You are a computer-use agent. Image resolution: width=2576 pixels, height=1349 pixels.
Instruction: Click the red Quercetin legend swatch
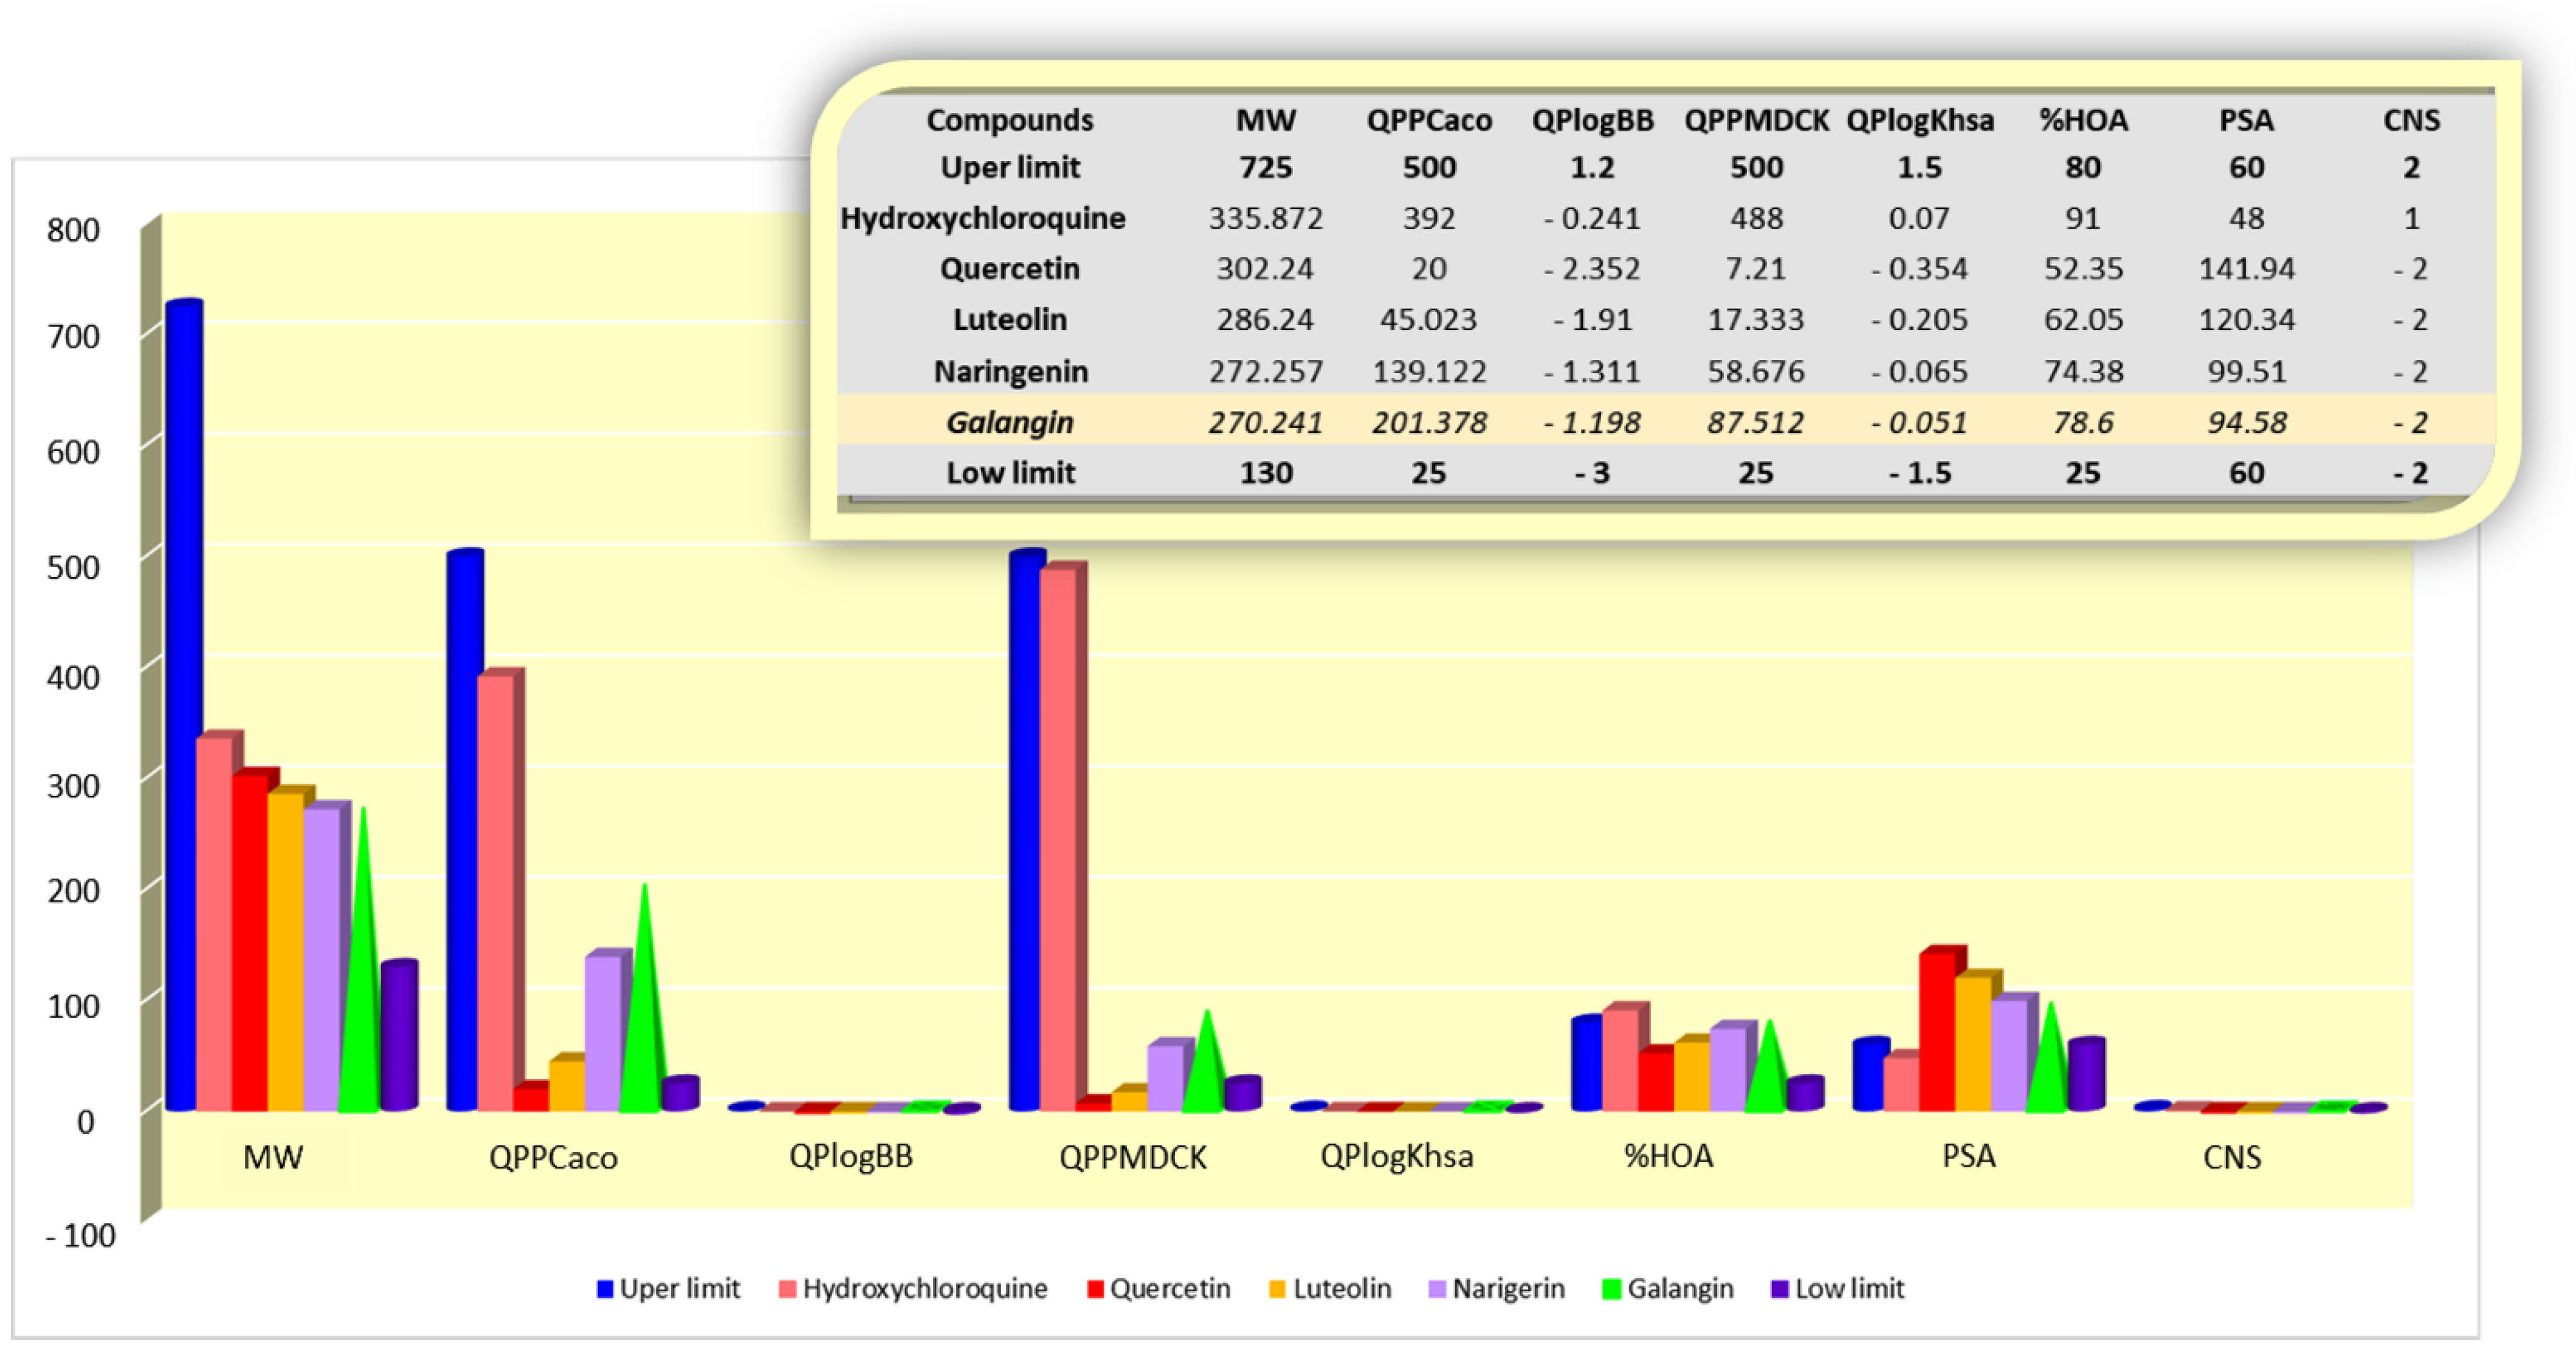(x=1095, y=1289)
